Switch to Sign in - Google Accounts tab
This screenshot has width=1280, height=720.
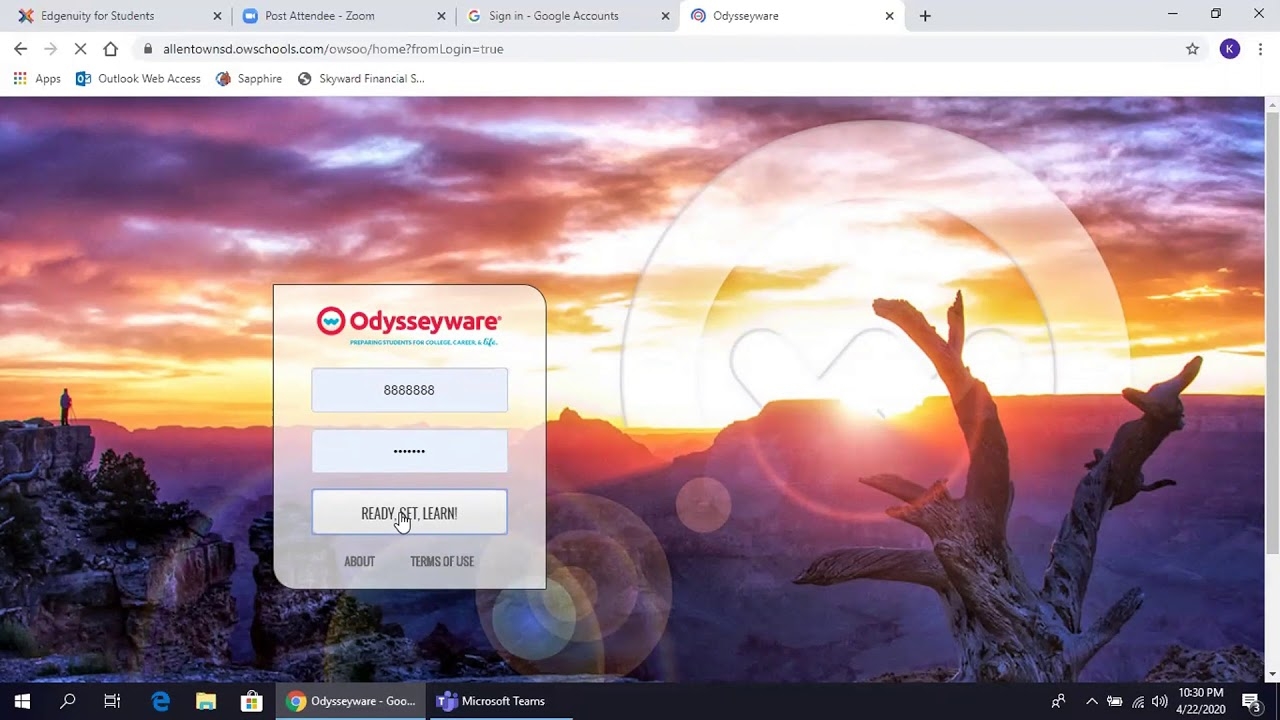[x=560, y=16]
